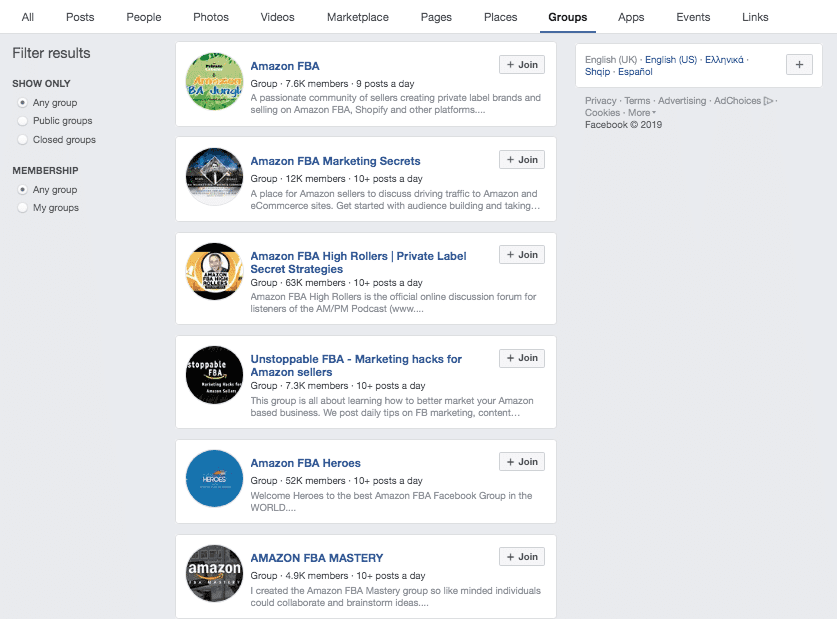
Task: Open Amazon FBA Marketing Secrets title link
Action: (335, 161)
